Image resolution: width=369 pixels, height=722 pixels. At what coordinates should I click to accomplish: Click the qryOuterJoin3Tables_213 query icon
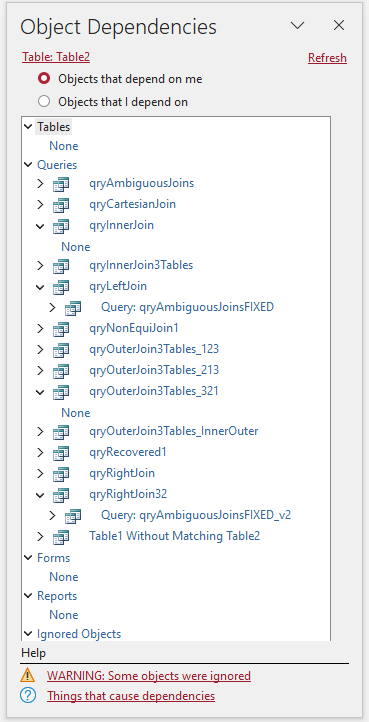[x=61, y=371]
